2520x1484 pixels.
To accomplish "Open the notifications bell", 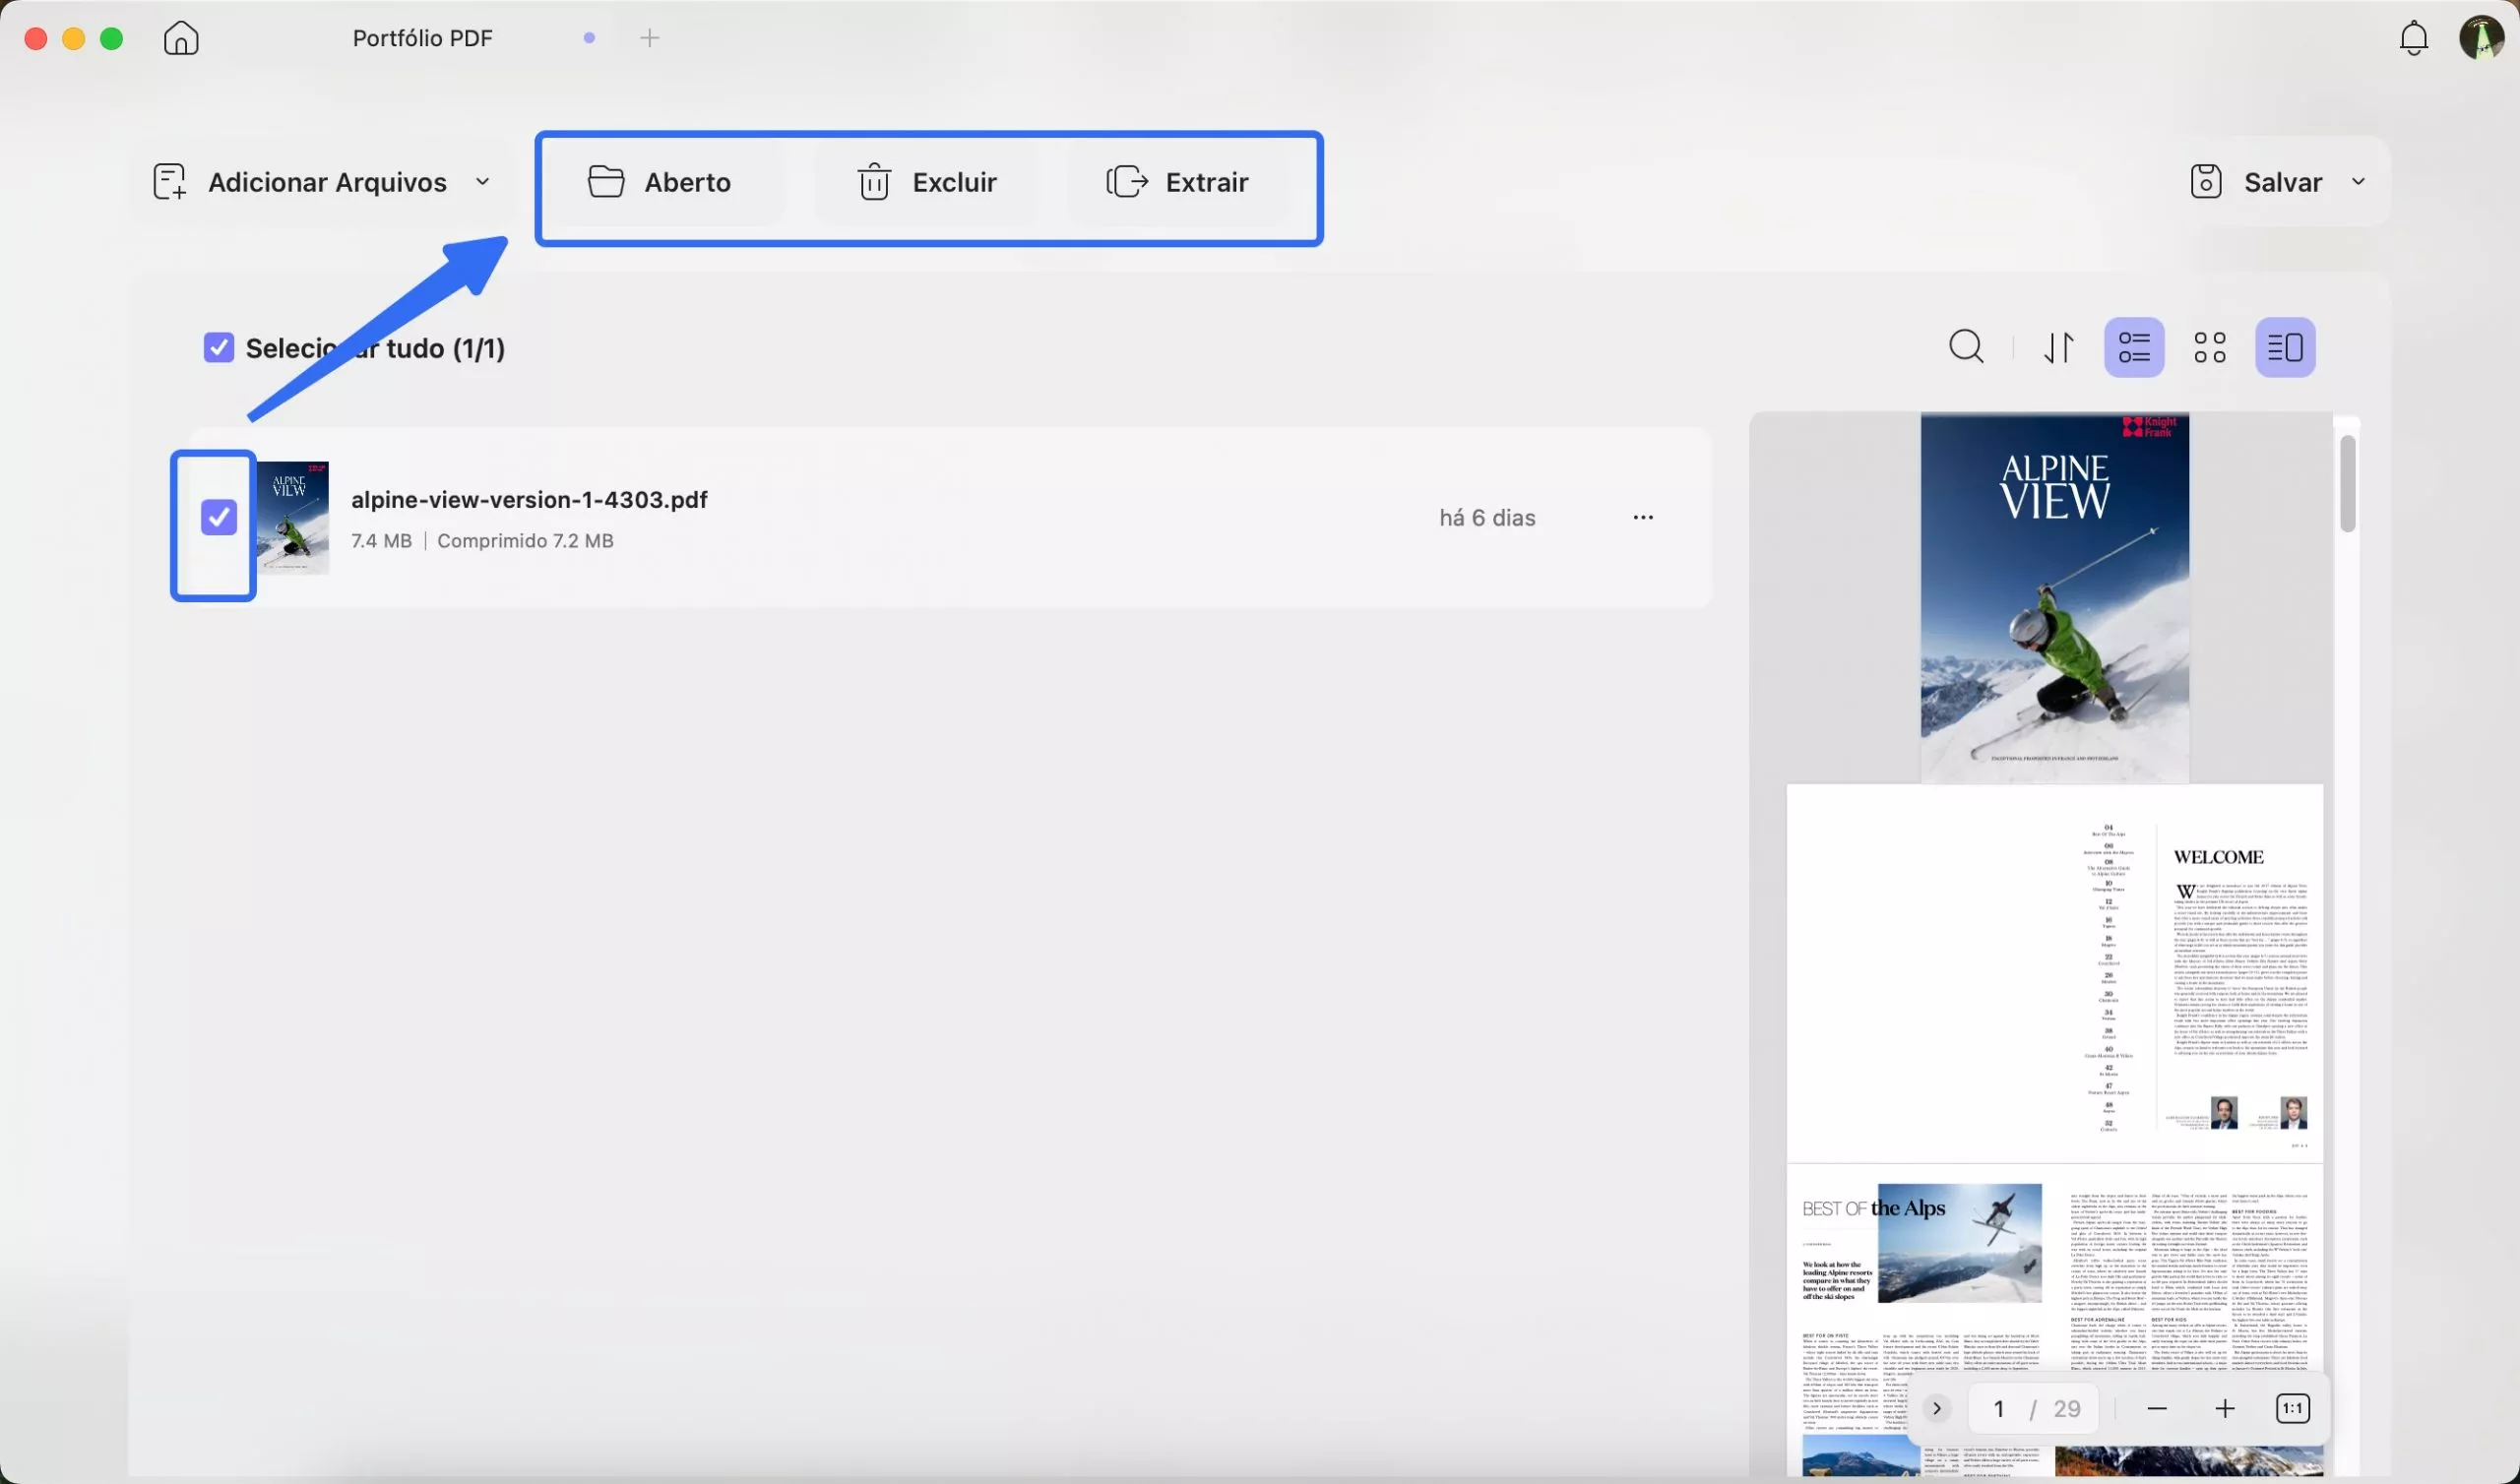I will (2413, 39).
